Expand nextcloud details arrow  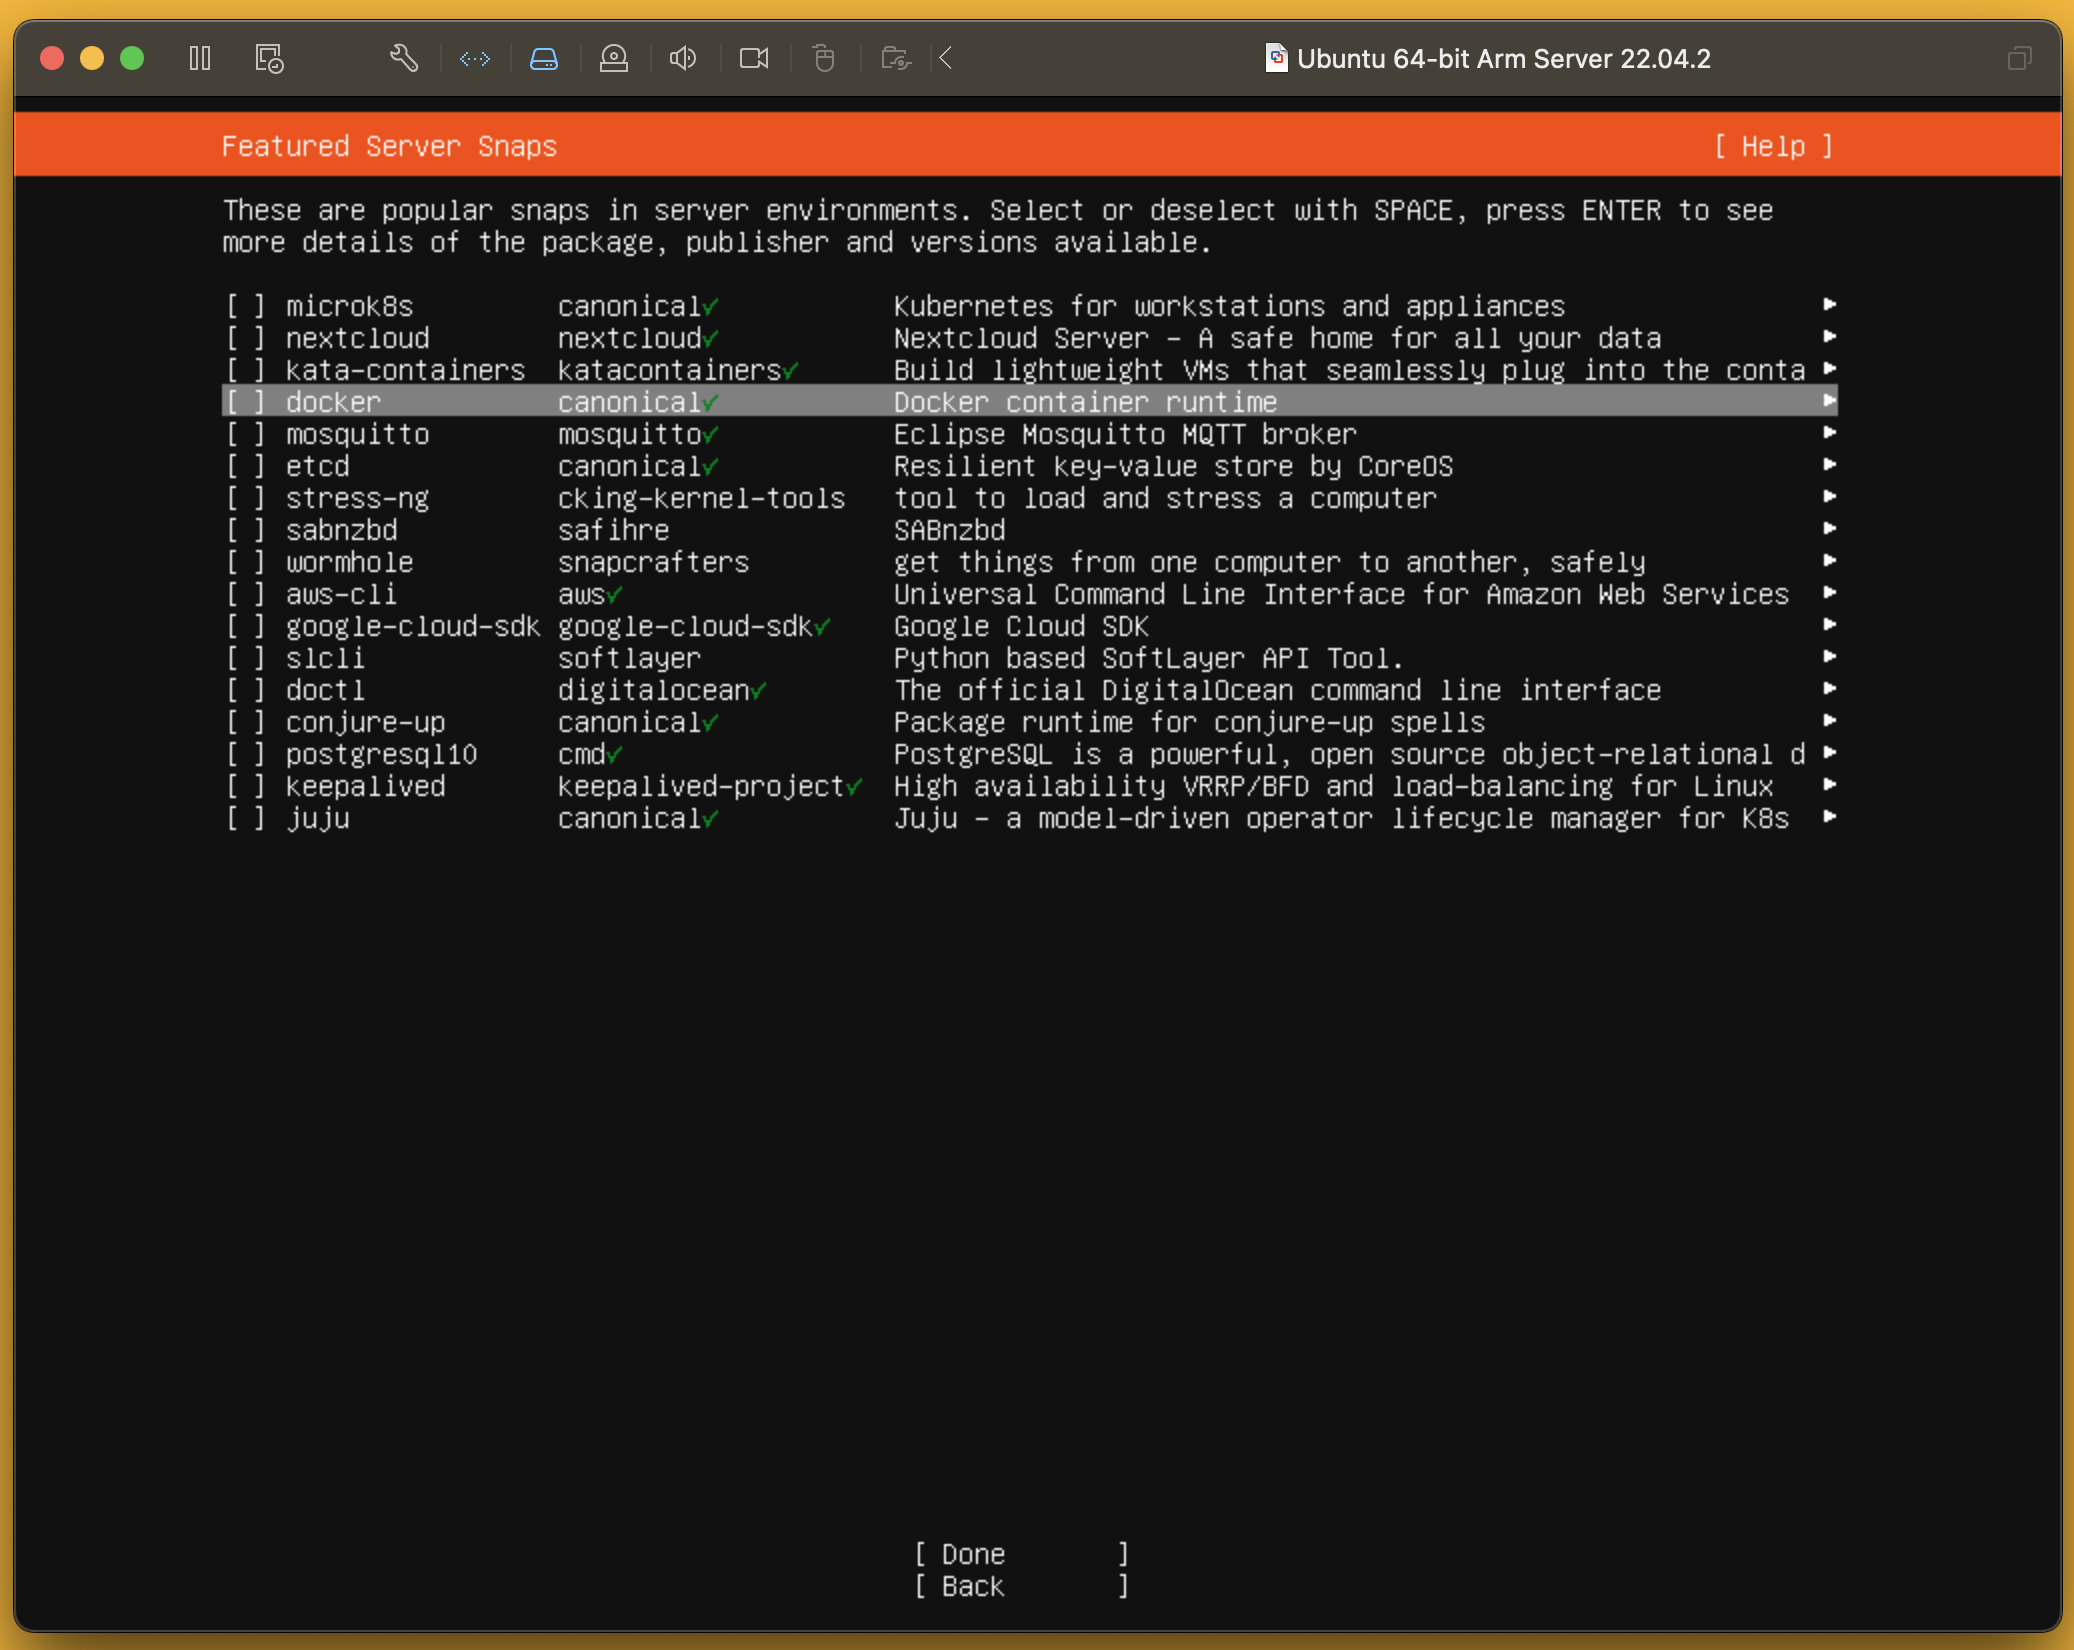pyautogui.click(x=1829, y=336)
